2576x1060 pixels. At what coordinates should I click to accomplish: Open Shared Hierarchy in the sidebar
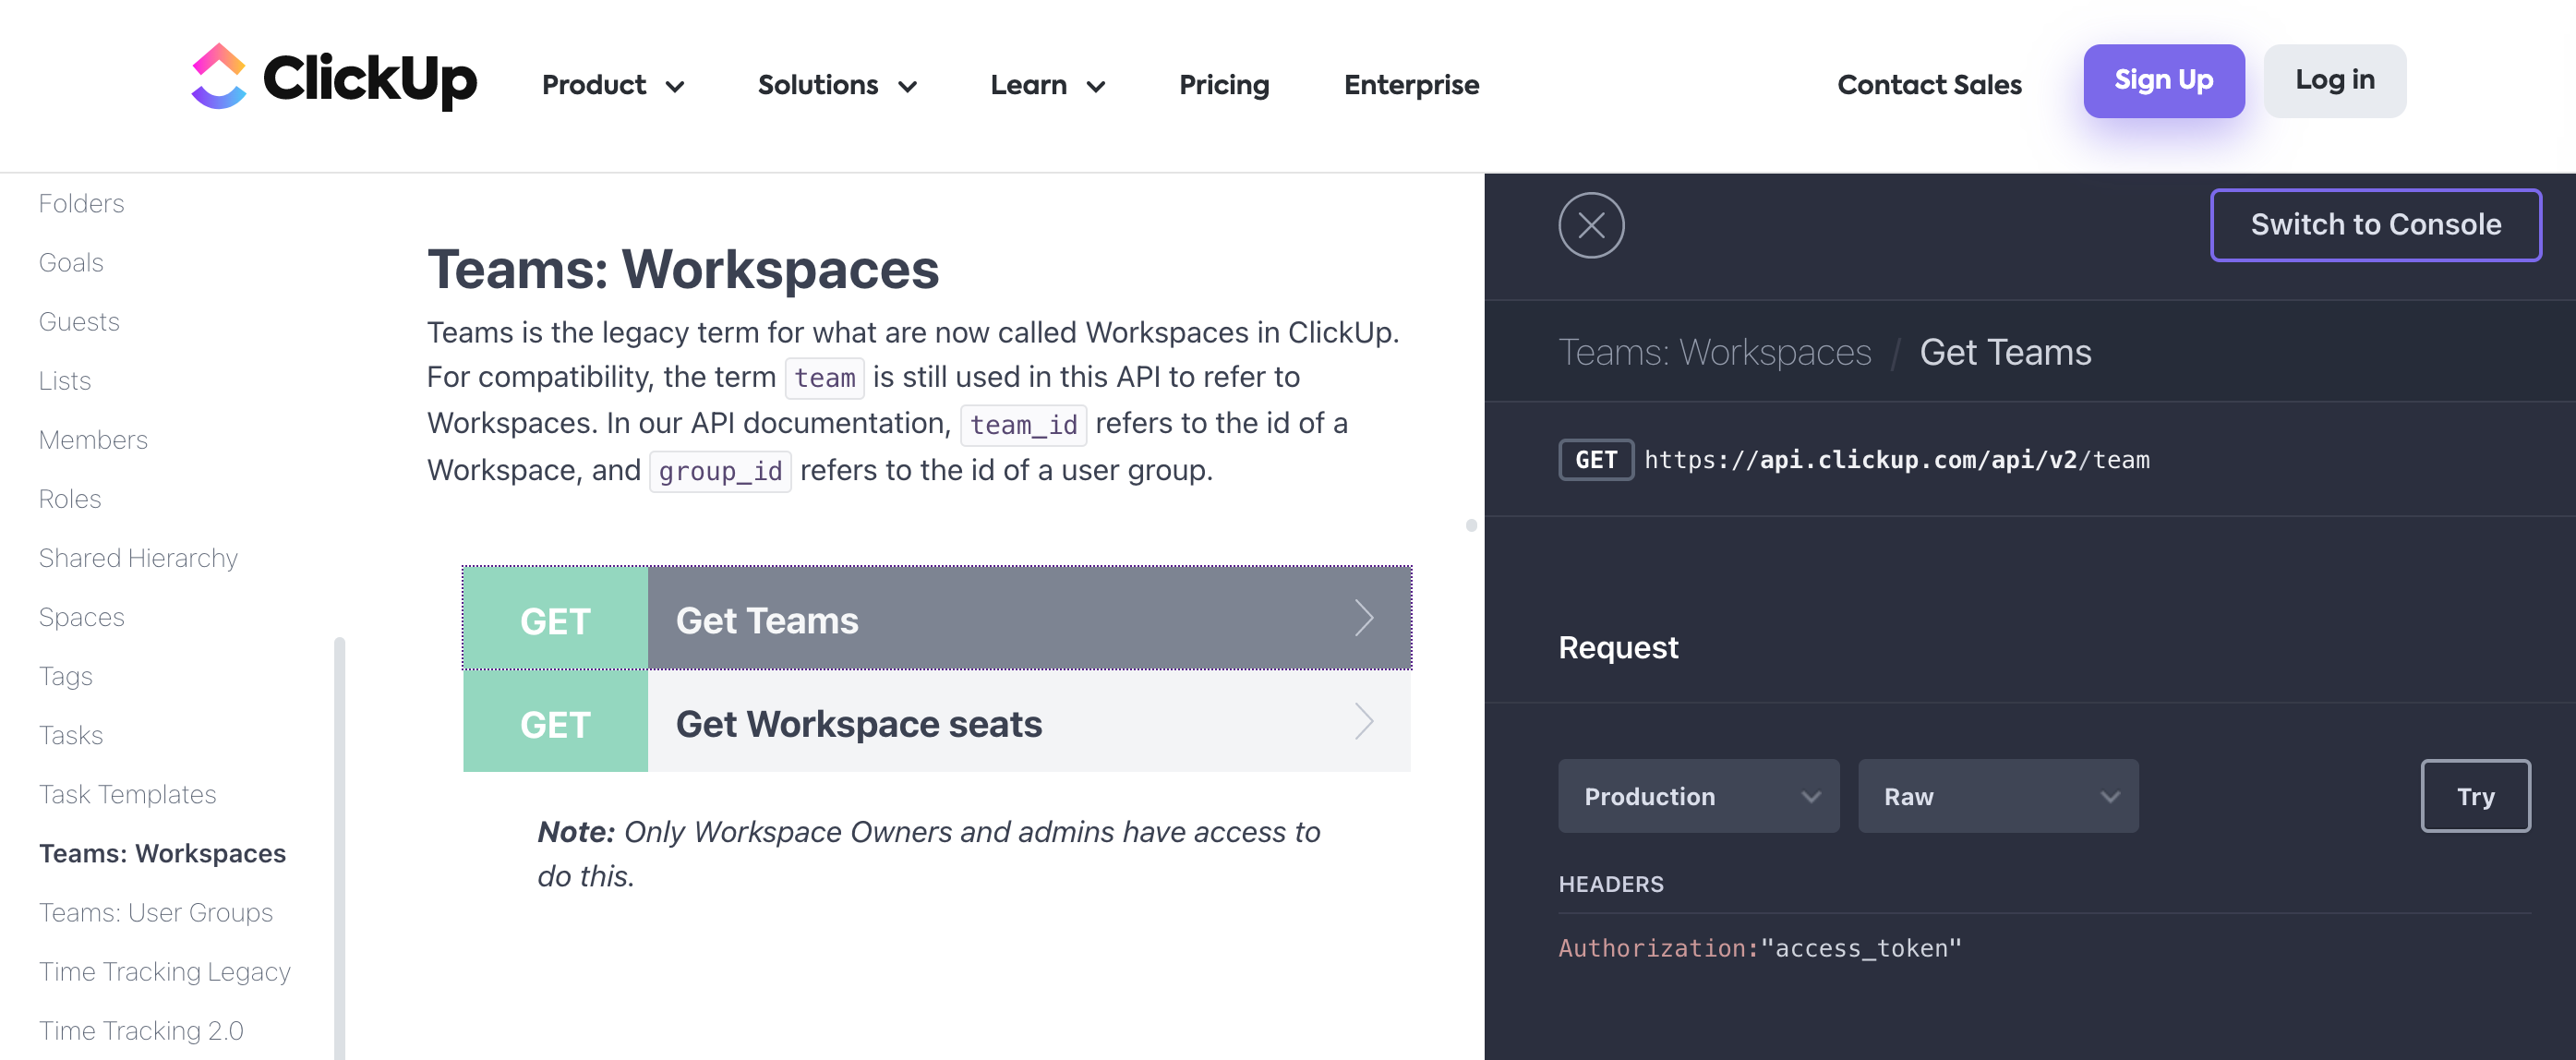pyautogui.click(x=138, y=558)
